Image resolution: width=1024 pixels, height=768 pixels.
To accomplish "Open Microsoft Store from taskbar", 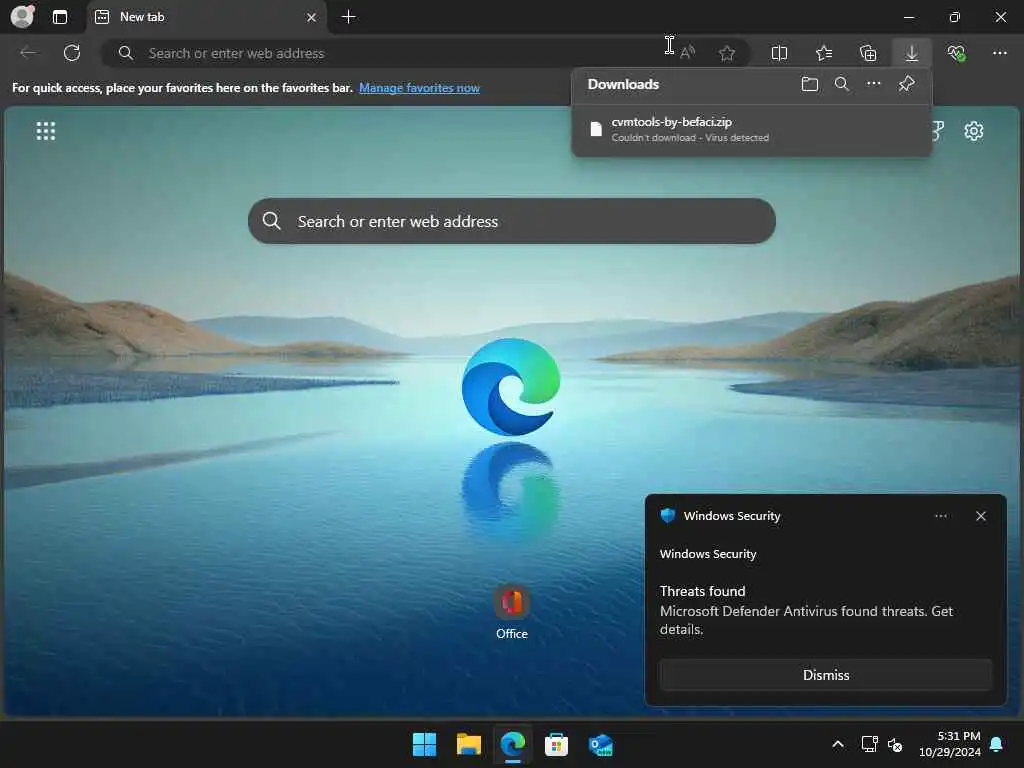I will (556, 744).
